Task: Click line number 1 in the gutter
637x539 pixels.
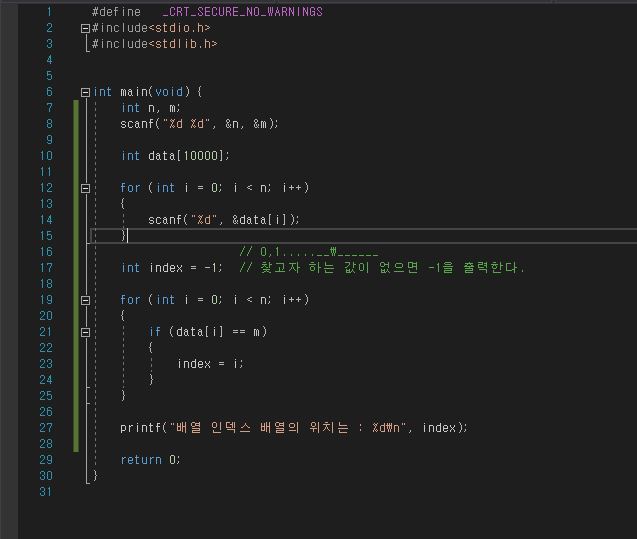Action: [49, 12]
